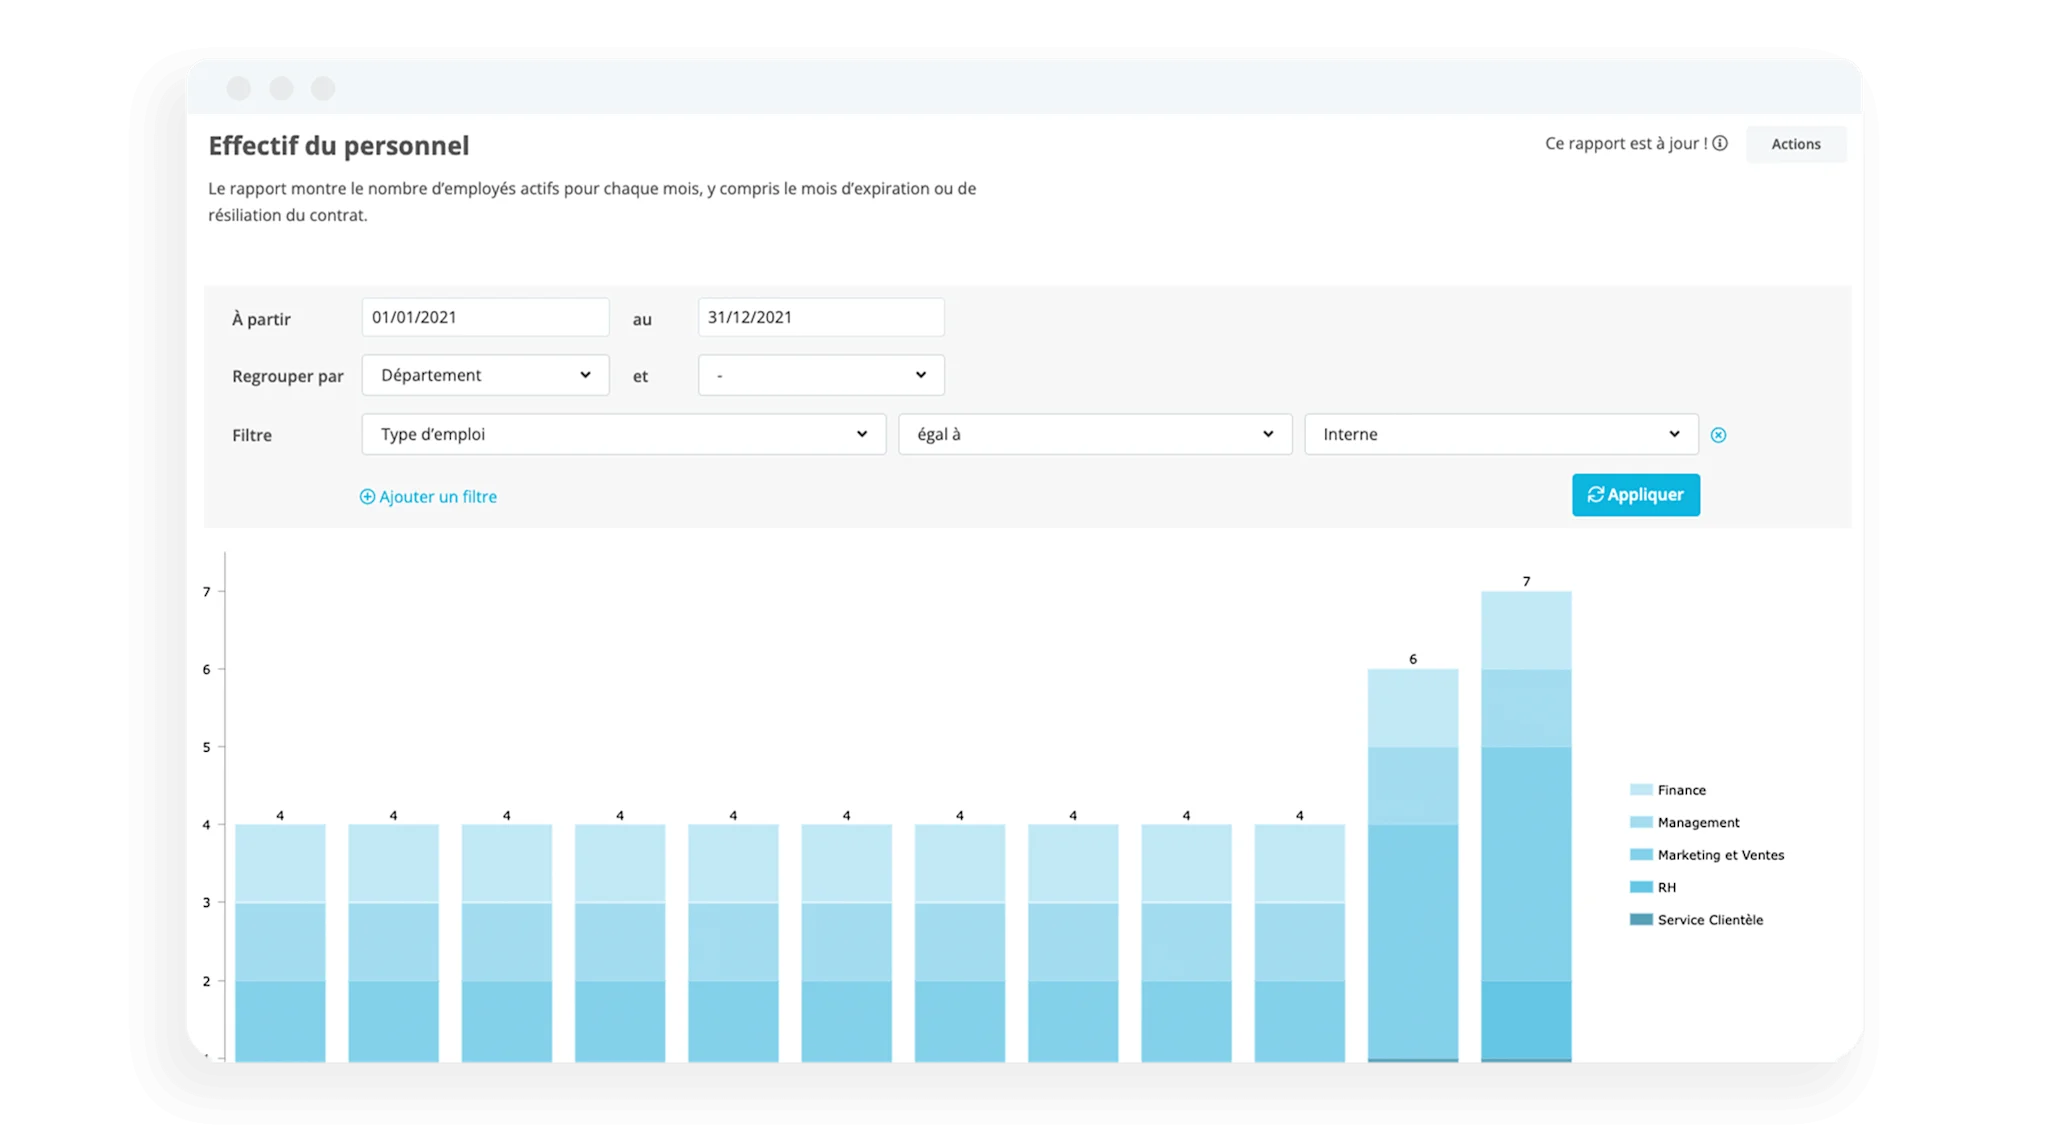Screen dimensions: 2048x1142
Task: Click the refresh icon on Appliquer button
Action: 1595,495
